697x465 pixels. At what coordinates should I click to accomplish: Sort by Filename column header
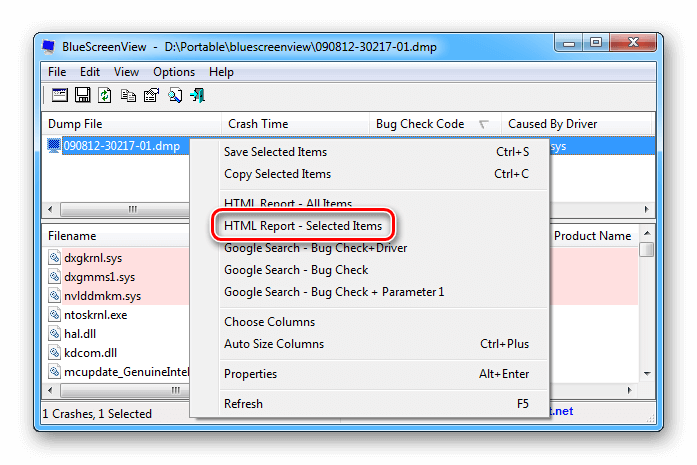click(116, 236)
